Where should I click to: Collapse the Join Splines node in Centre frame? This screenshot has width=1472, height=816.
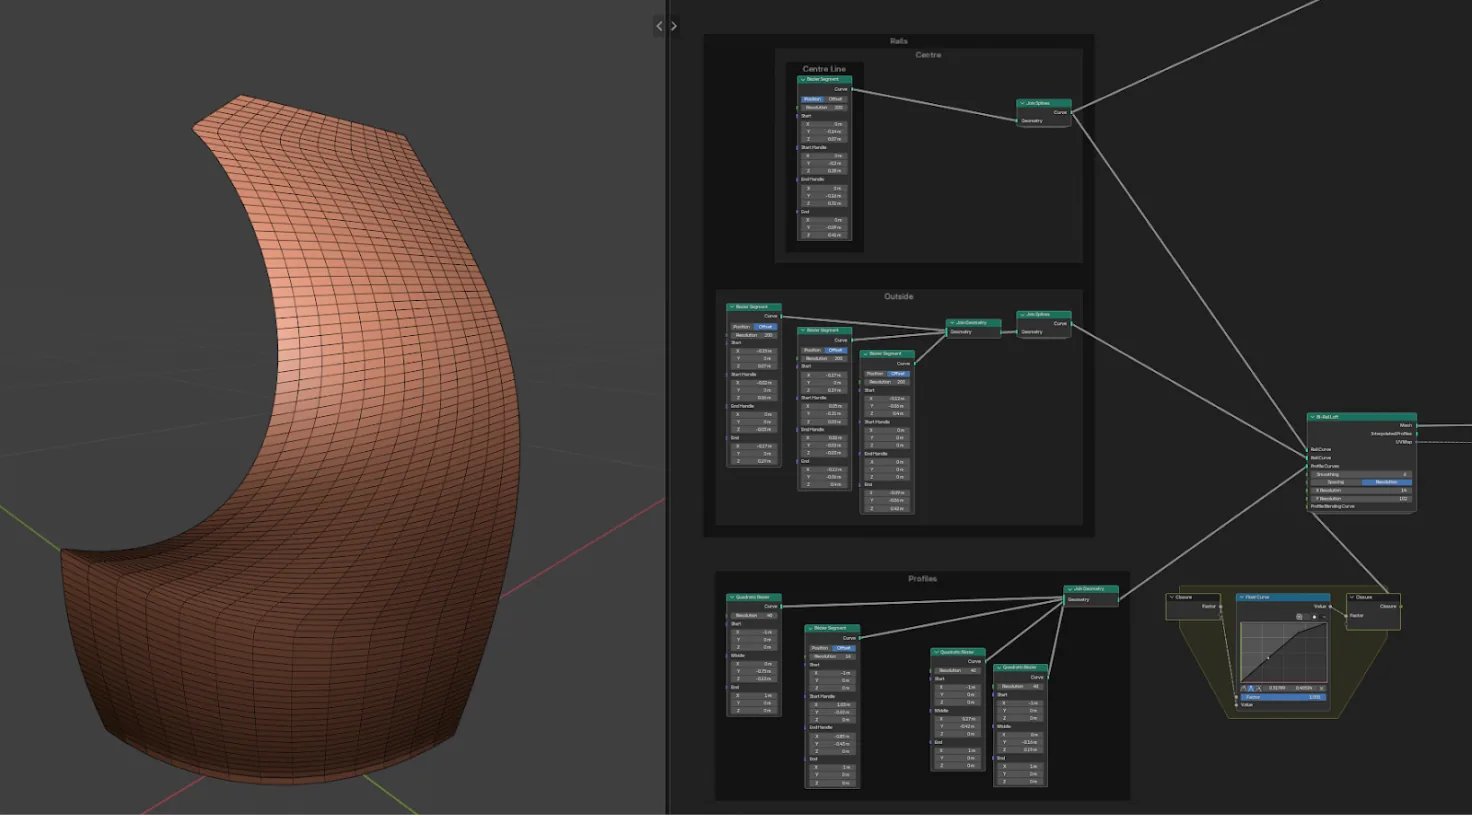point(1022,103)
